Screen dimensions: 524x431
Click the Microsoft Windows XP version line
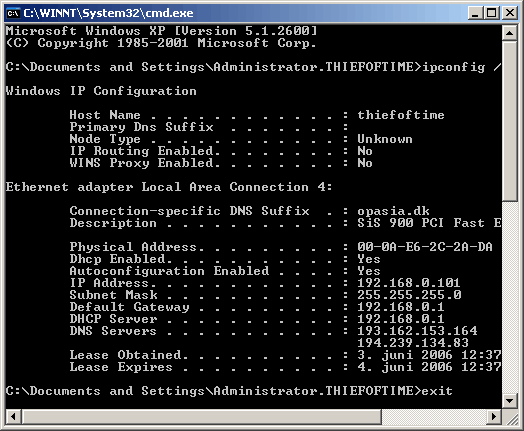coord(161,31)
